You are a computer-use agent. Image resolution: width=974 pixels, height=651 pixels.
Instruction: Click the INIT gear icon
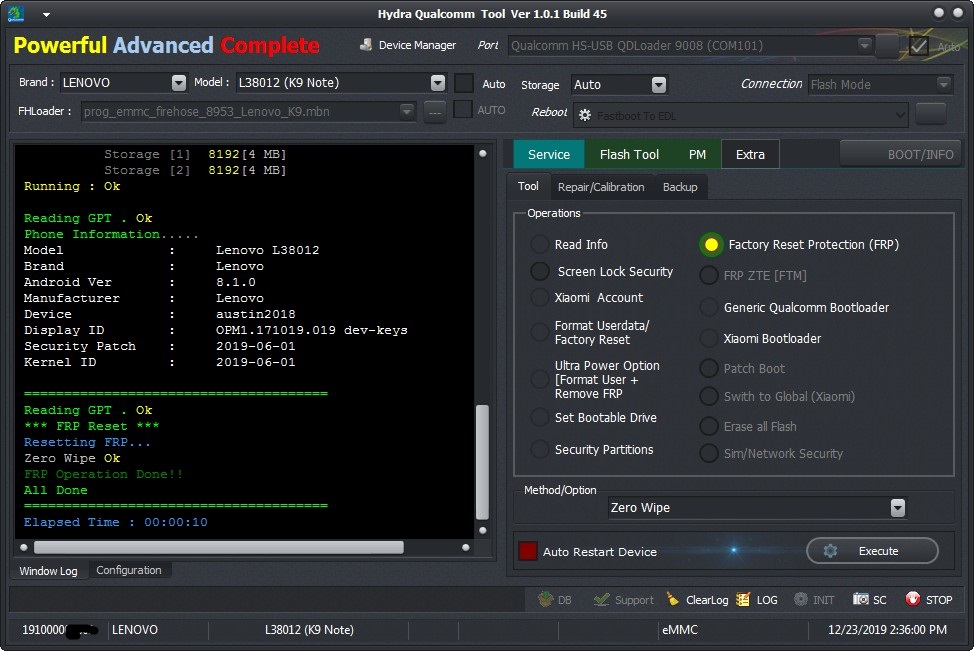pyautogui.click(x=801, y=599)
